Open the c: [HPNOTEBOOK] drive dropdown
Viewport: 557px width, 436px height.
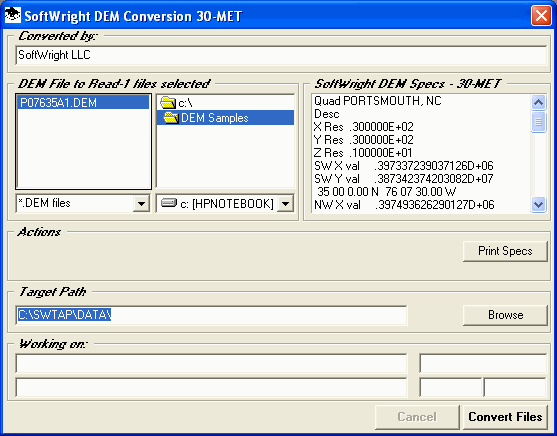285,204
